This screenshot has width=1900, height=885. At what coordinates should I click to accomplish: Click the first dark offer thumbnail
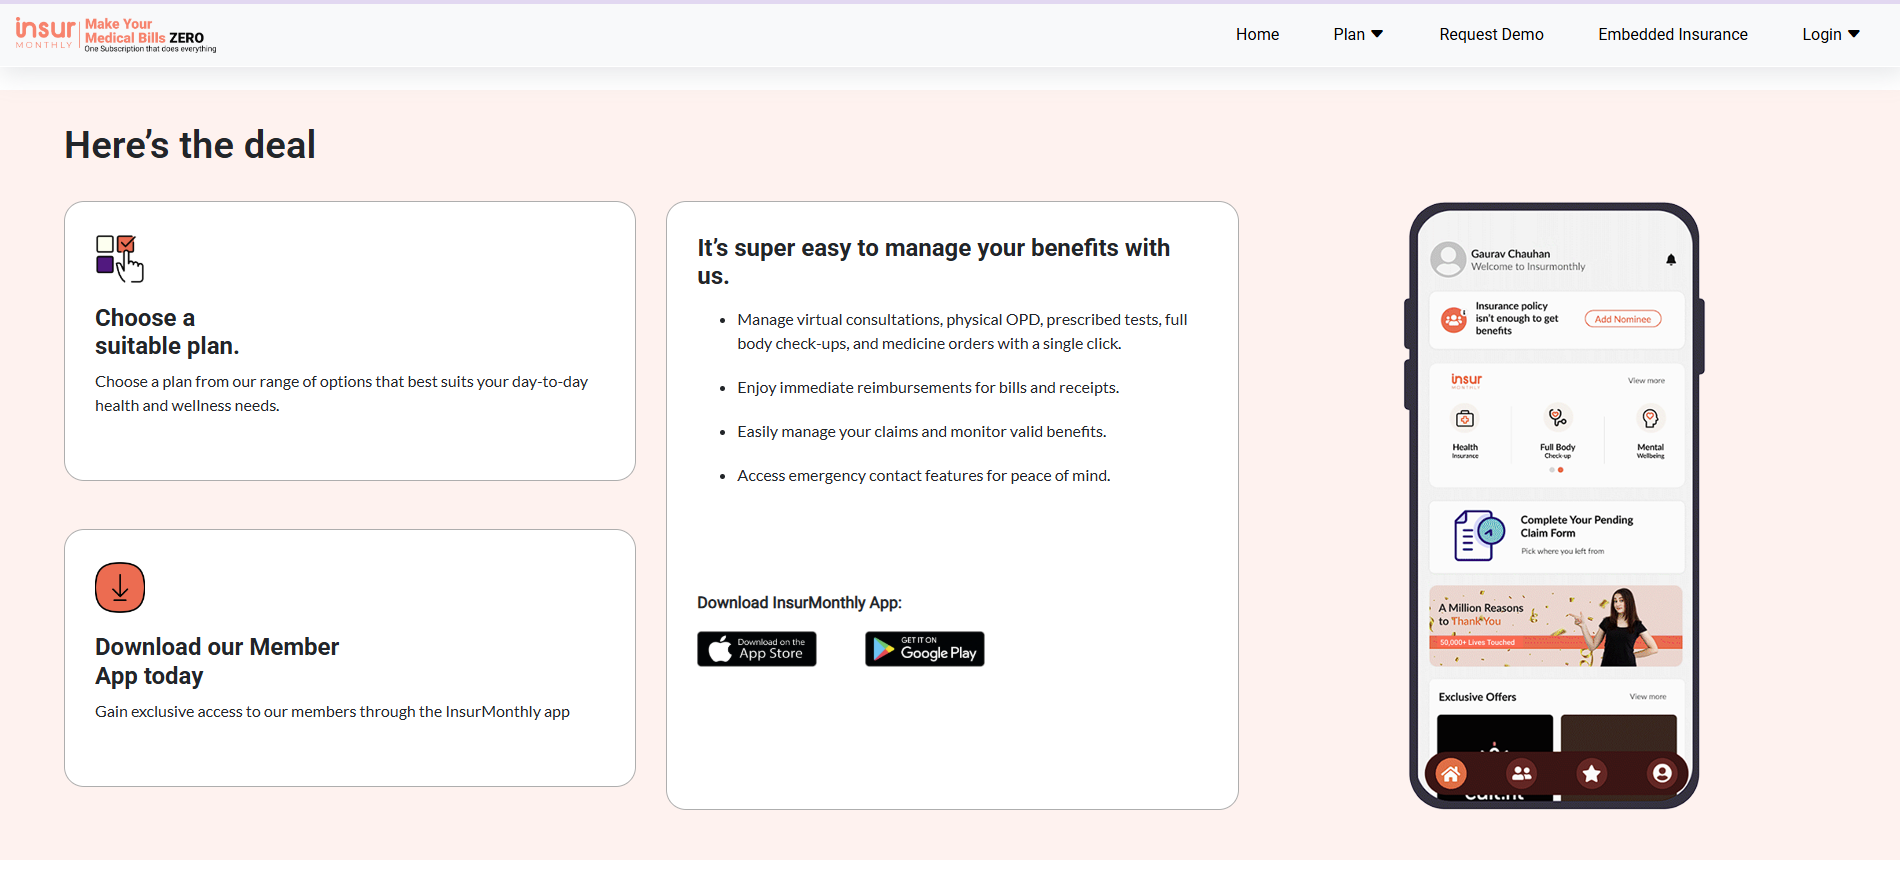tap(1495, 733)
